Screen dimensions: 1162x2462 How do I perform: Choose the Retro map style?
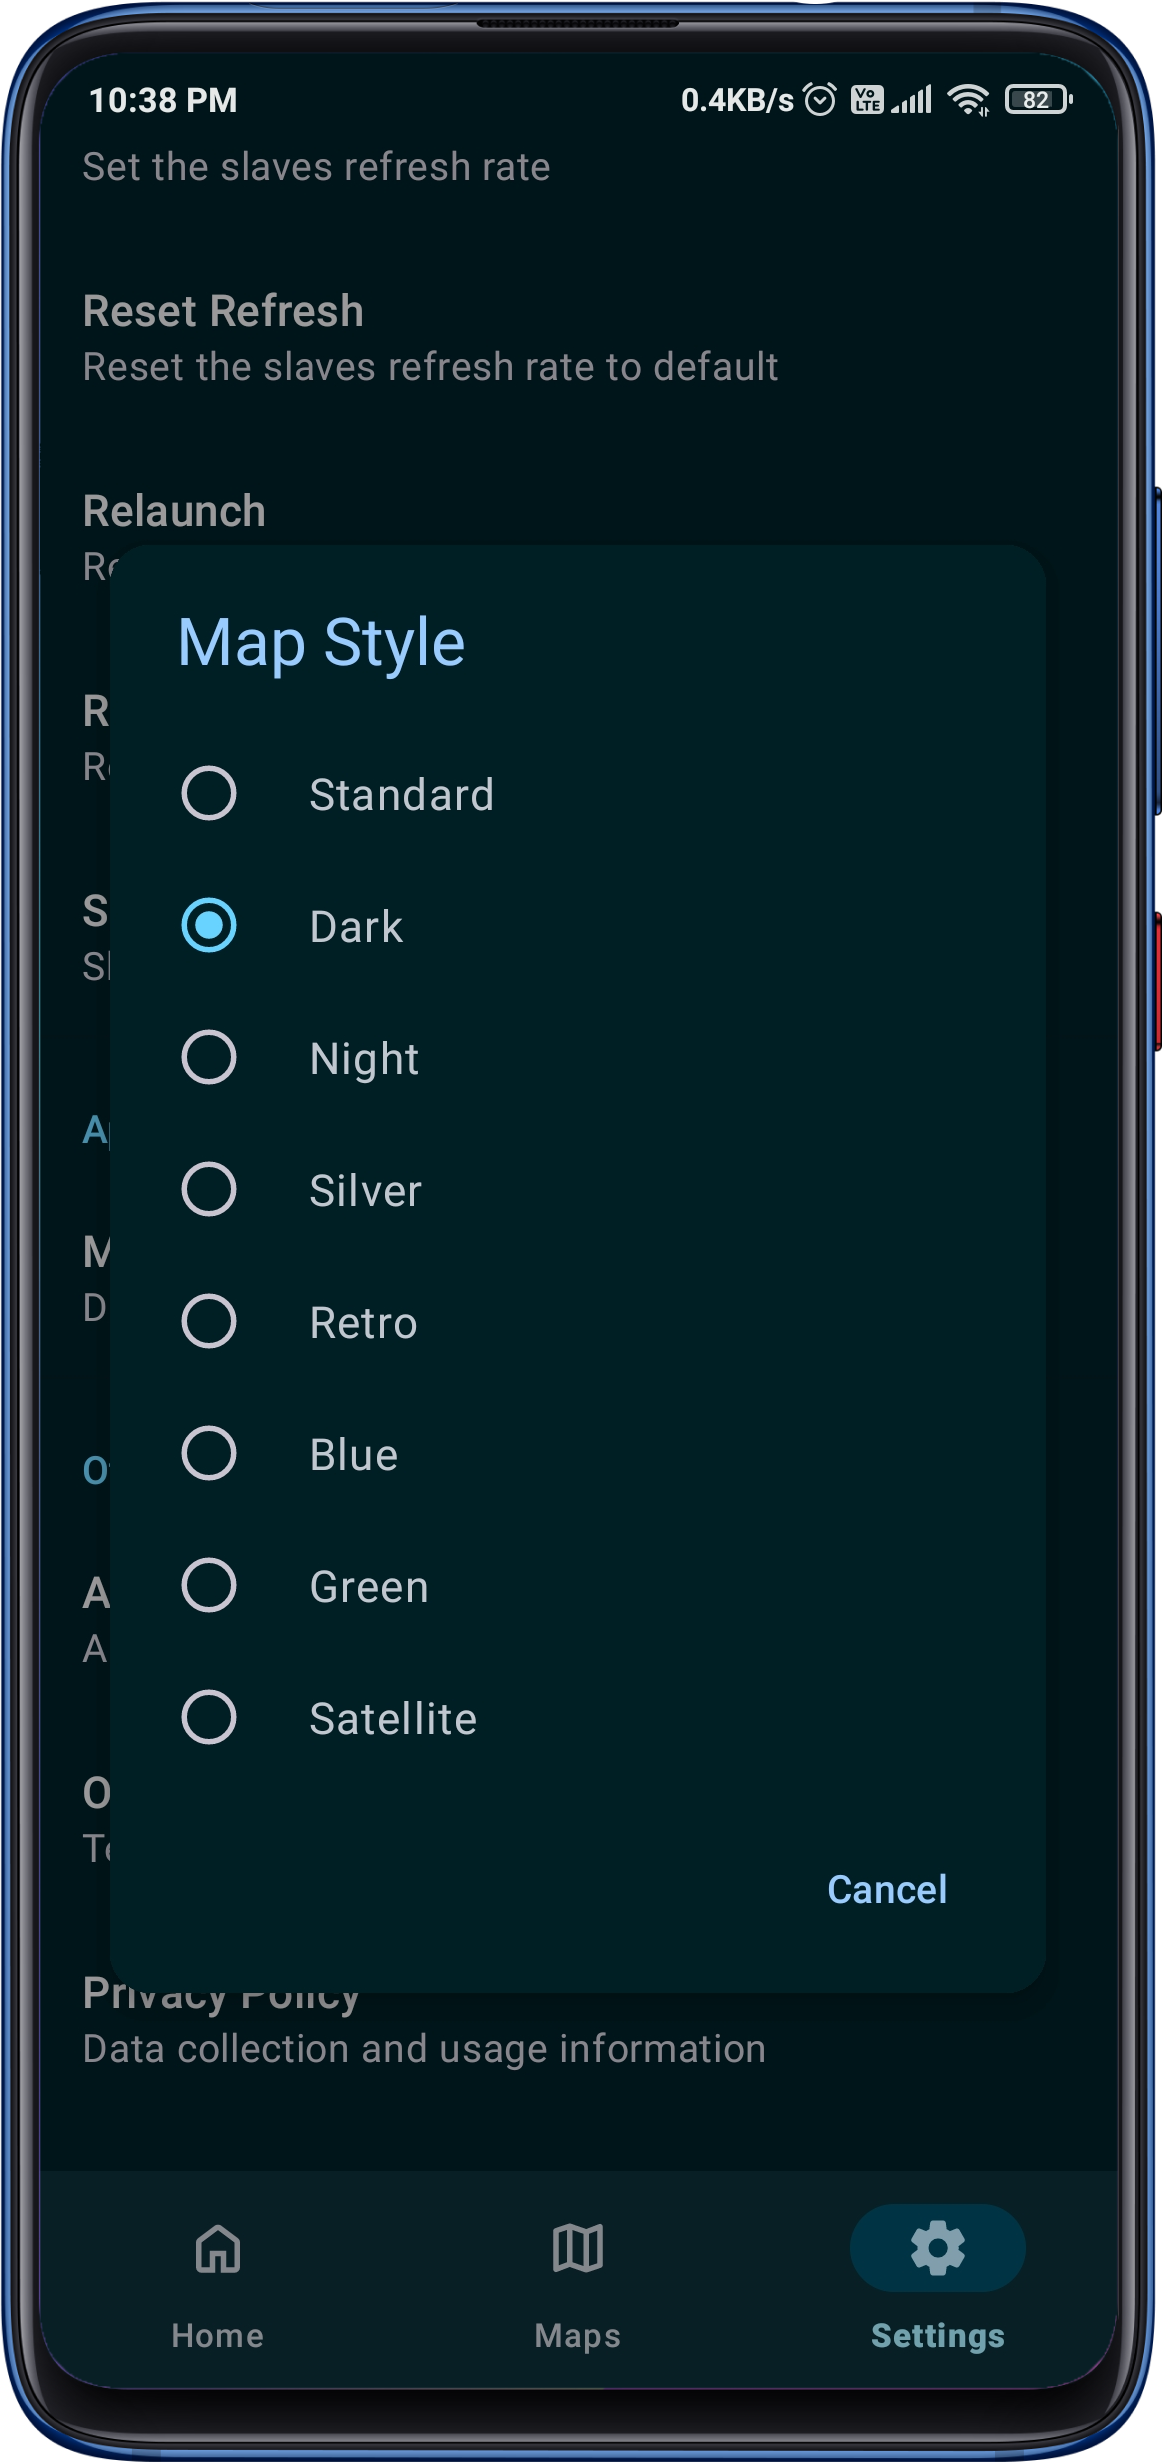pyautogui.click(x=209, y=1322)
